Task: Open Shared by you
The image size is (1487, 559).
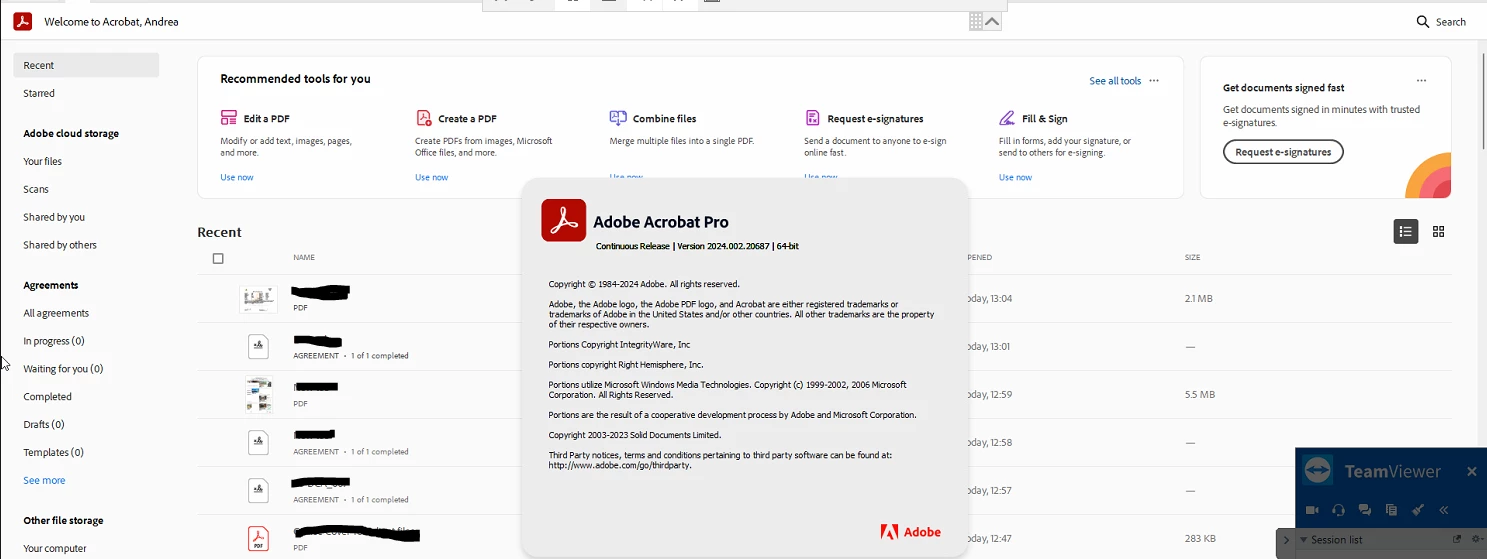Action: (54, 217)
